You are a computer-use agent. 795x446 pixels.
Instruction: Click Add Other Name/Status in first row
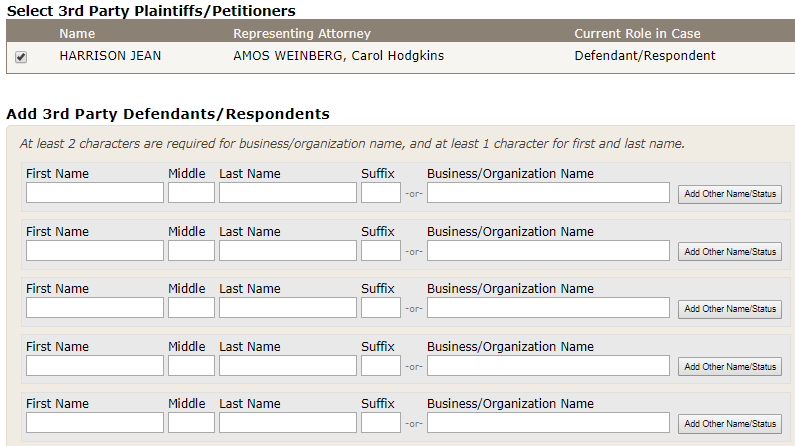730,194
